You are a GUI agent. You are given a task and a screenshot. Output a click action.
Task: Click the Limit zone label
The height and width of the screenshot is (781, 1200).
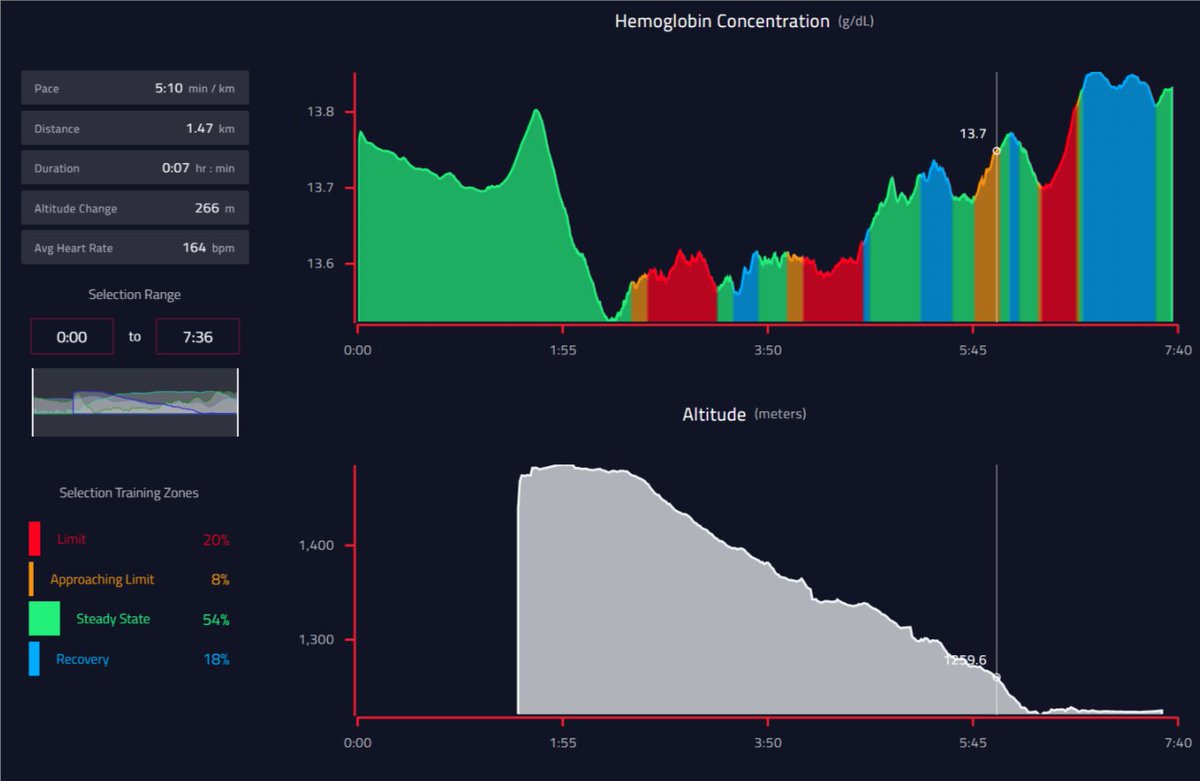(x=72, y=539)
